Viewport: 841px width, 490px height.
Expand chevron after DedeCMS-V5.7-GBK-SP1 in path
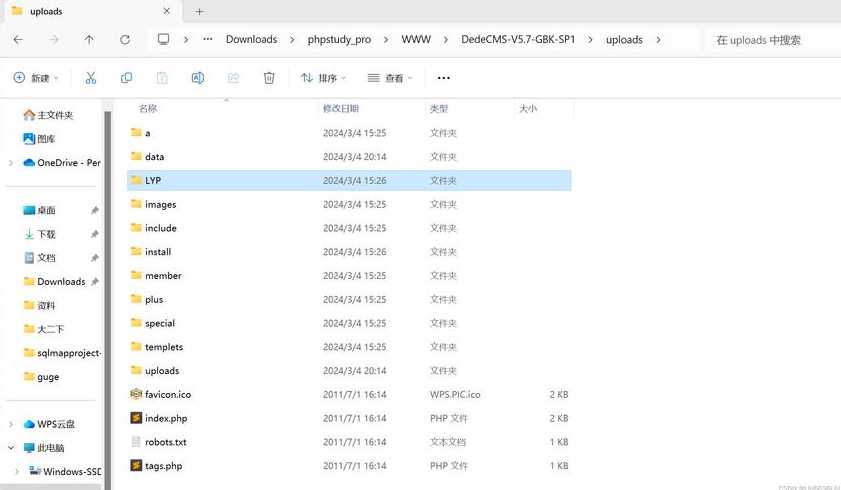click(590, 40)
